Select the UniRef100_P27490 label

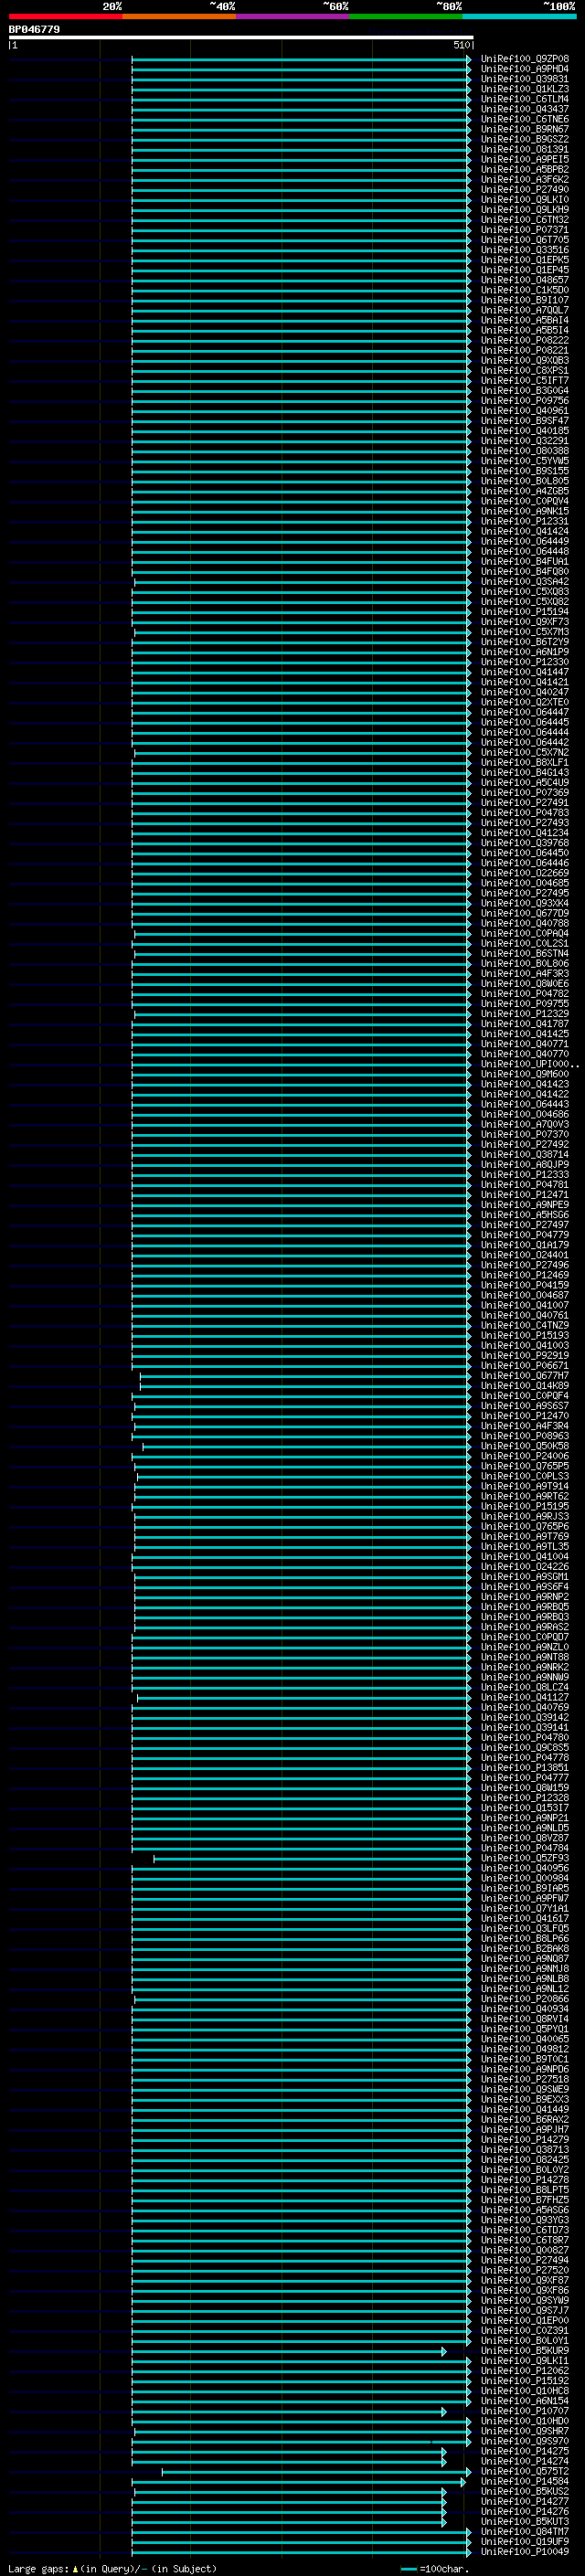(524, 189)
